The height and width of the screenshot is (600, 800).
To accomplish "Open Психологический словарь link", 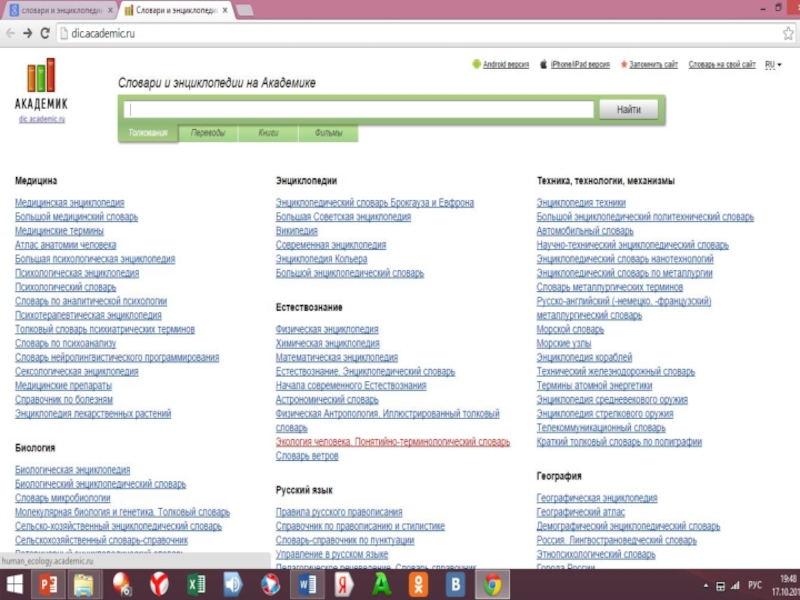I will (x=65, y=287).
